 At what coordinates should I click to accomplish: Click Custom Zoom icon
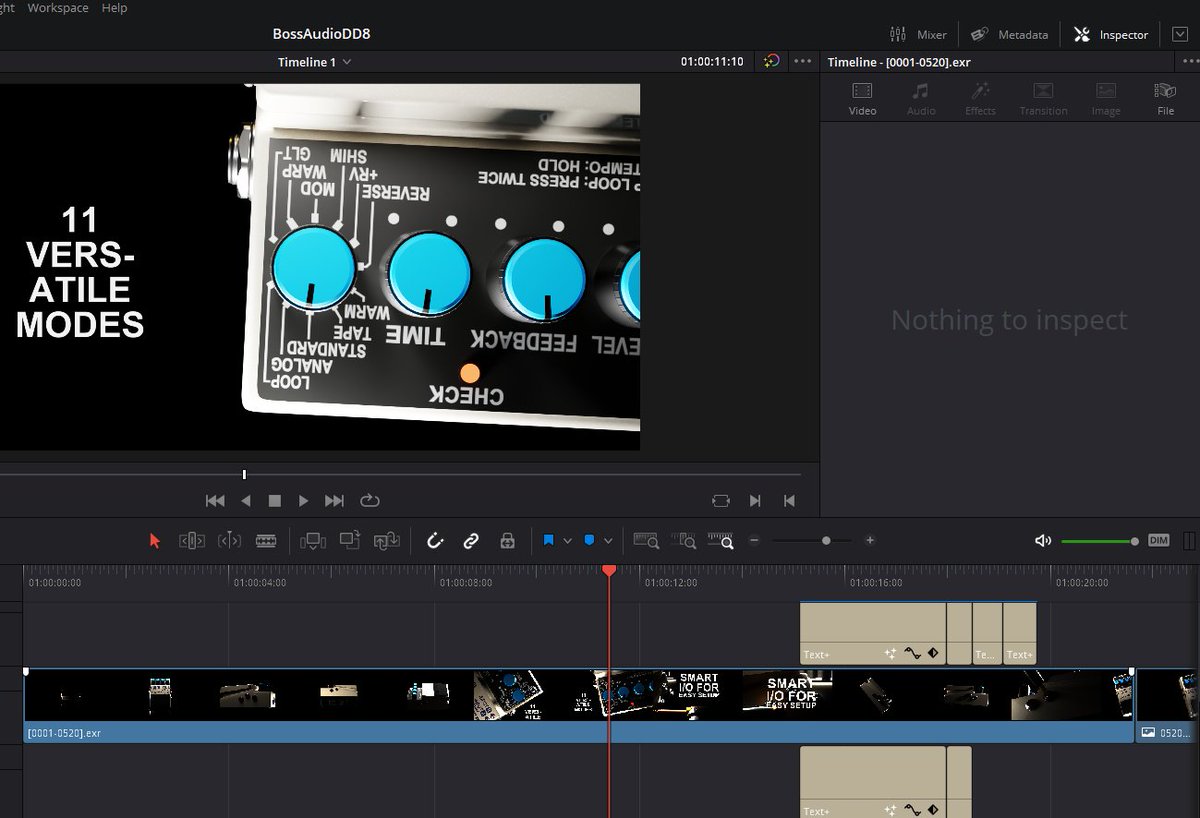coord(721,541)
